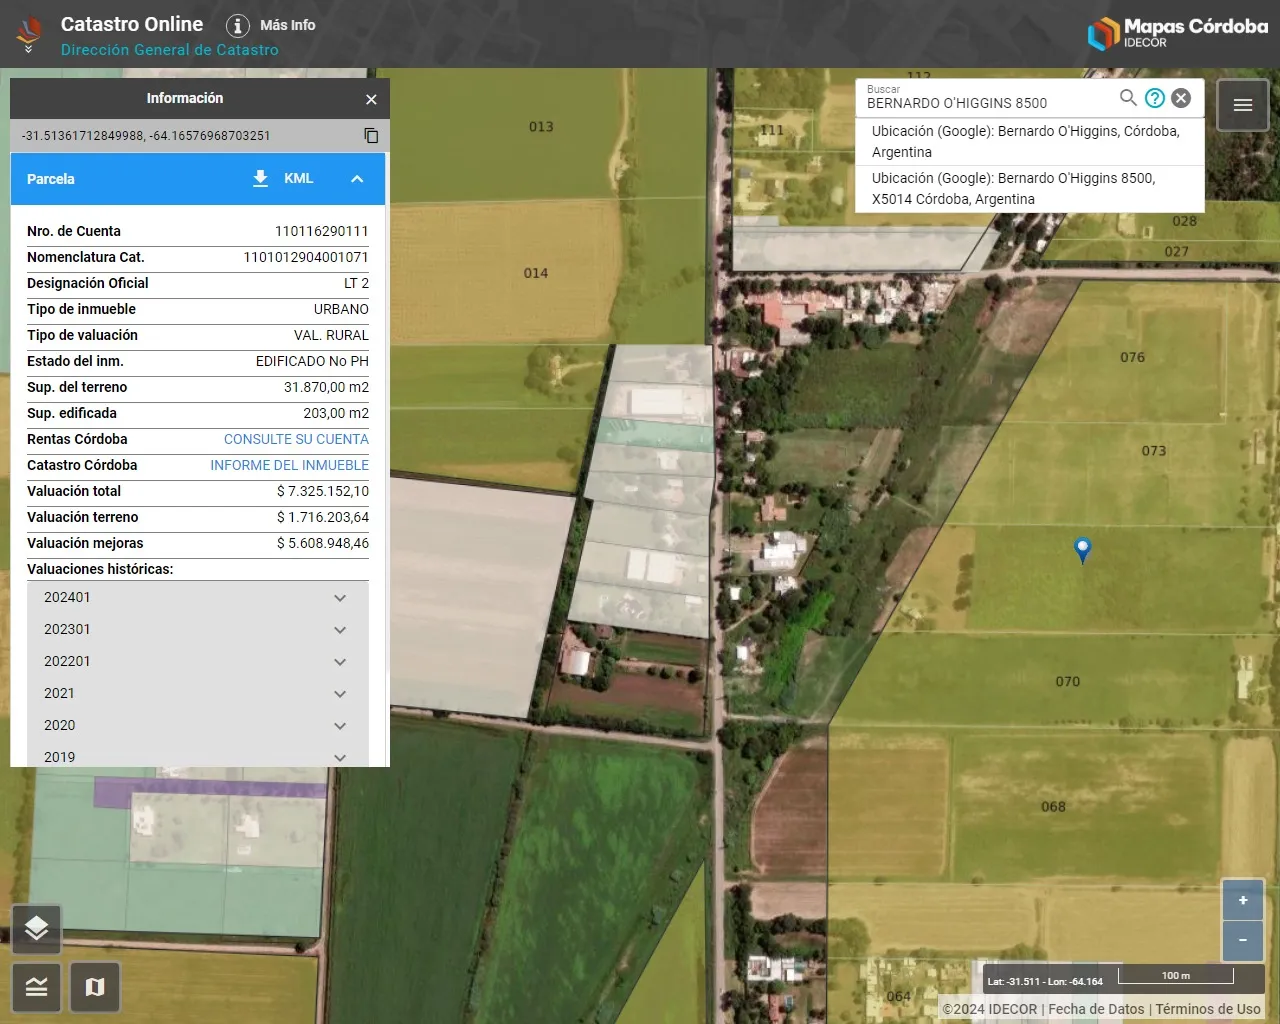Download the parcel KML file
This screenshot has height=1024, width=1280.
260,178
